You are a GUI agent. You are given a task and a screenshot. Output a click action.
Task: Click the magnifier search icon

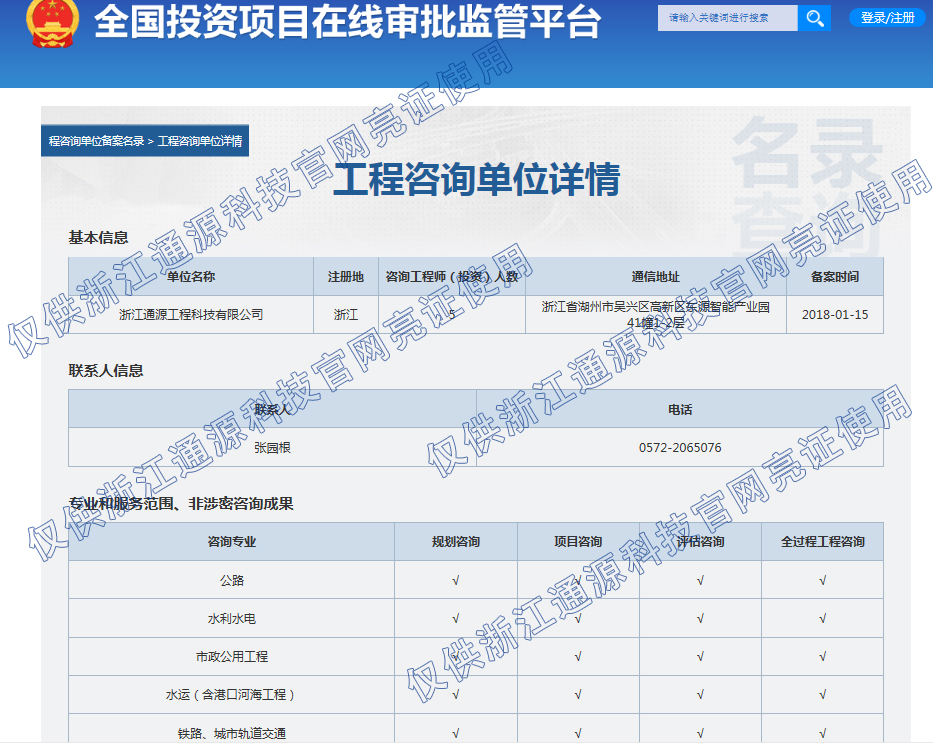(x=814, y=18)
